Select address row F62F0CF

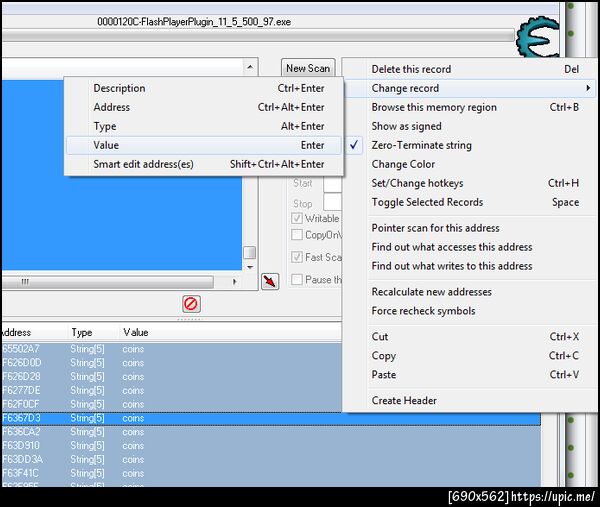[x=172, y=404]
